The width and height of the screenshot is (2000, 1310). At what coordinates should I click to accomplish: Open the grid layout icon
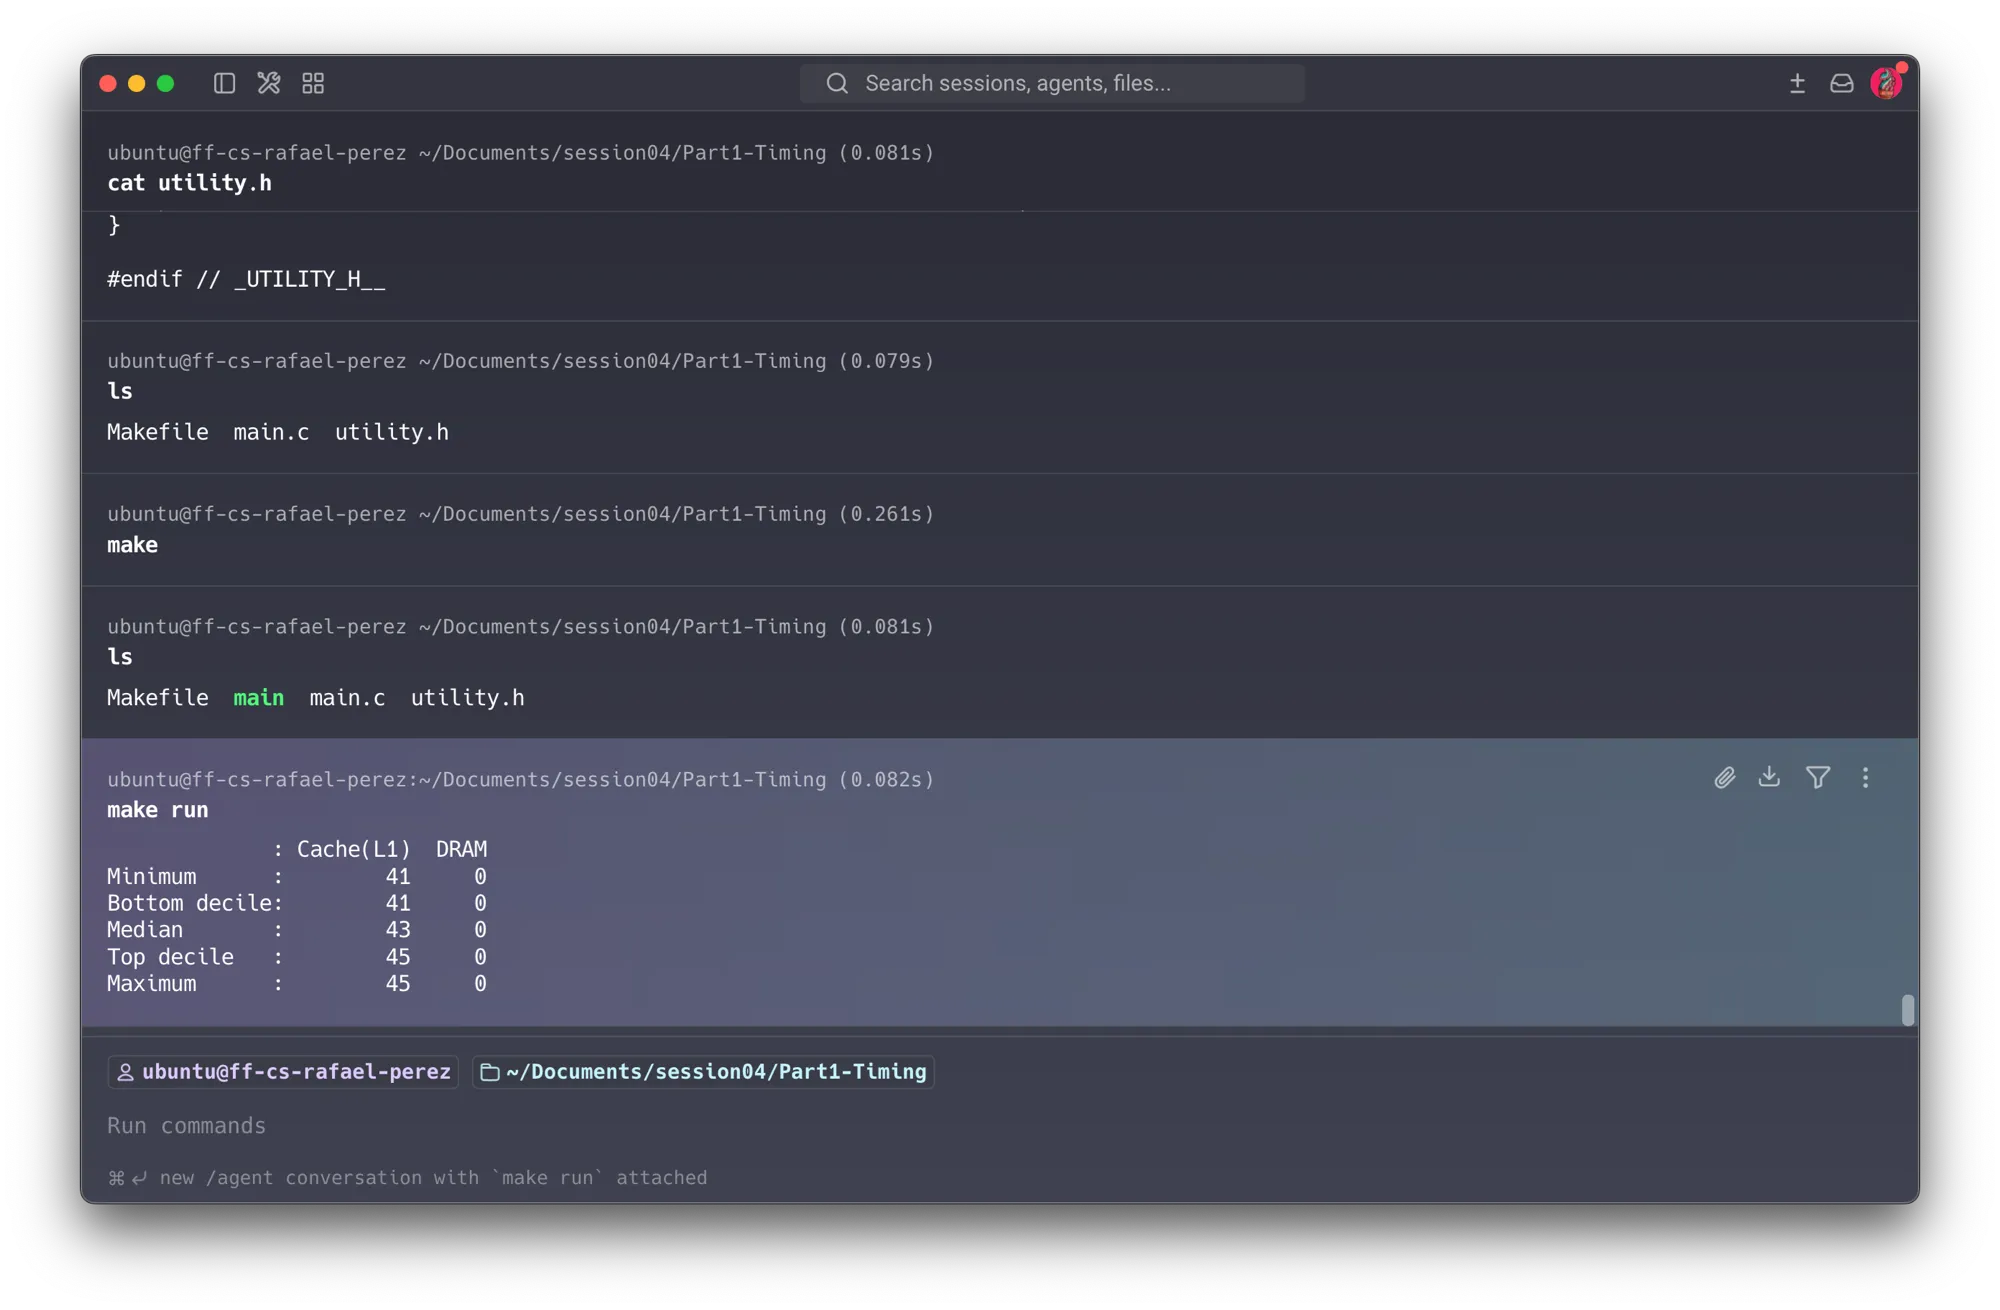313,83
